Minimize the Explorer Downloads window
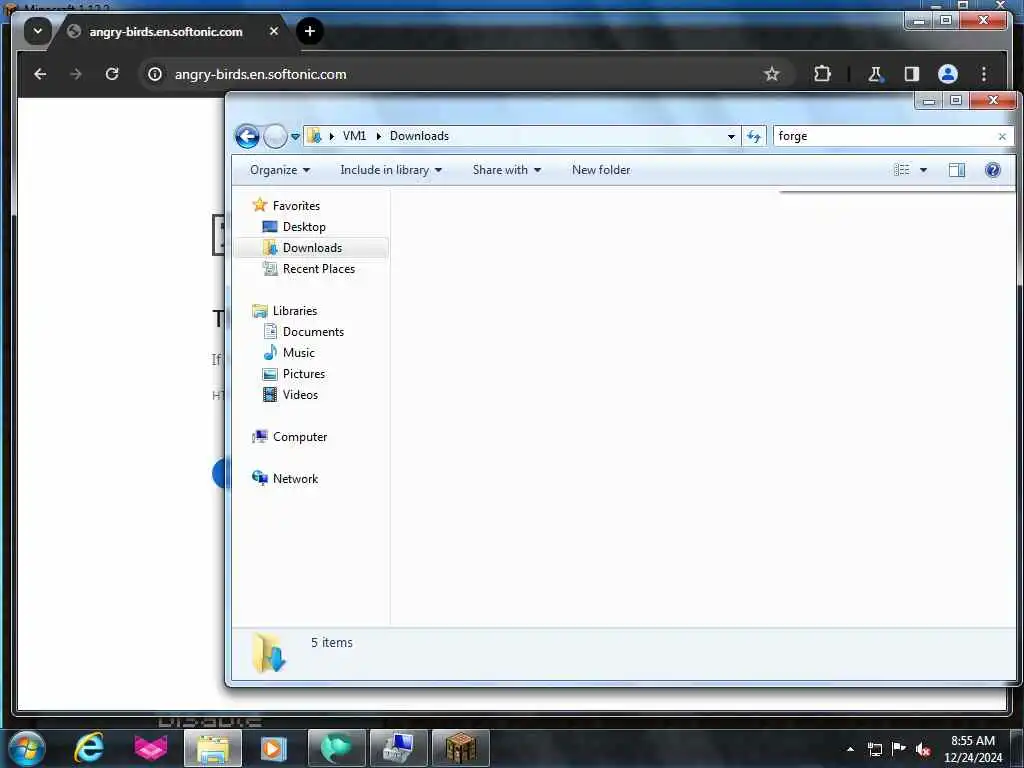This screenshot has height=768, width=1024. click(929, 100)
